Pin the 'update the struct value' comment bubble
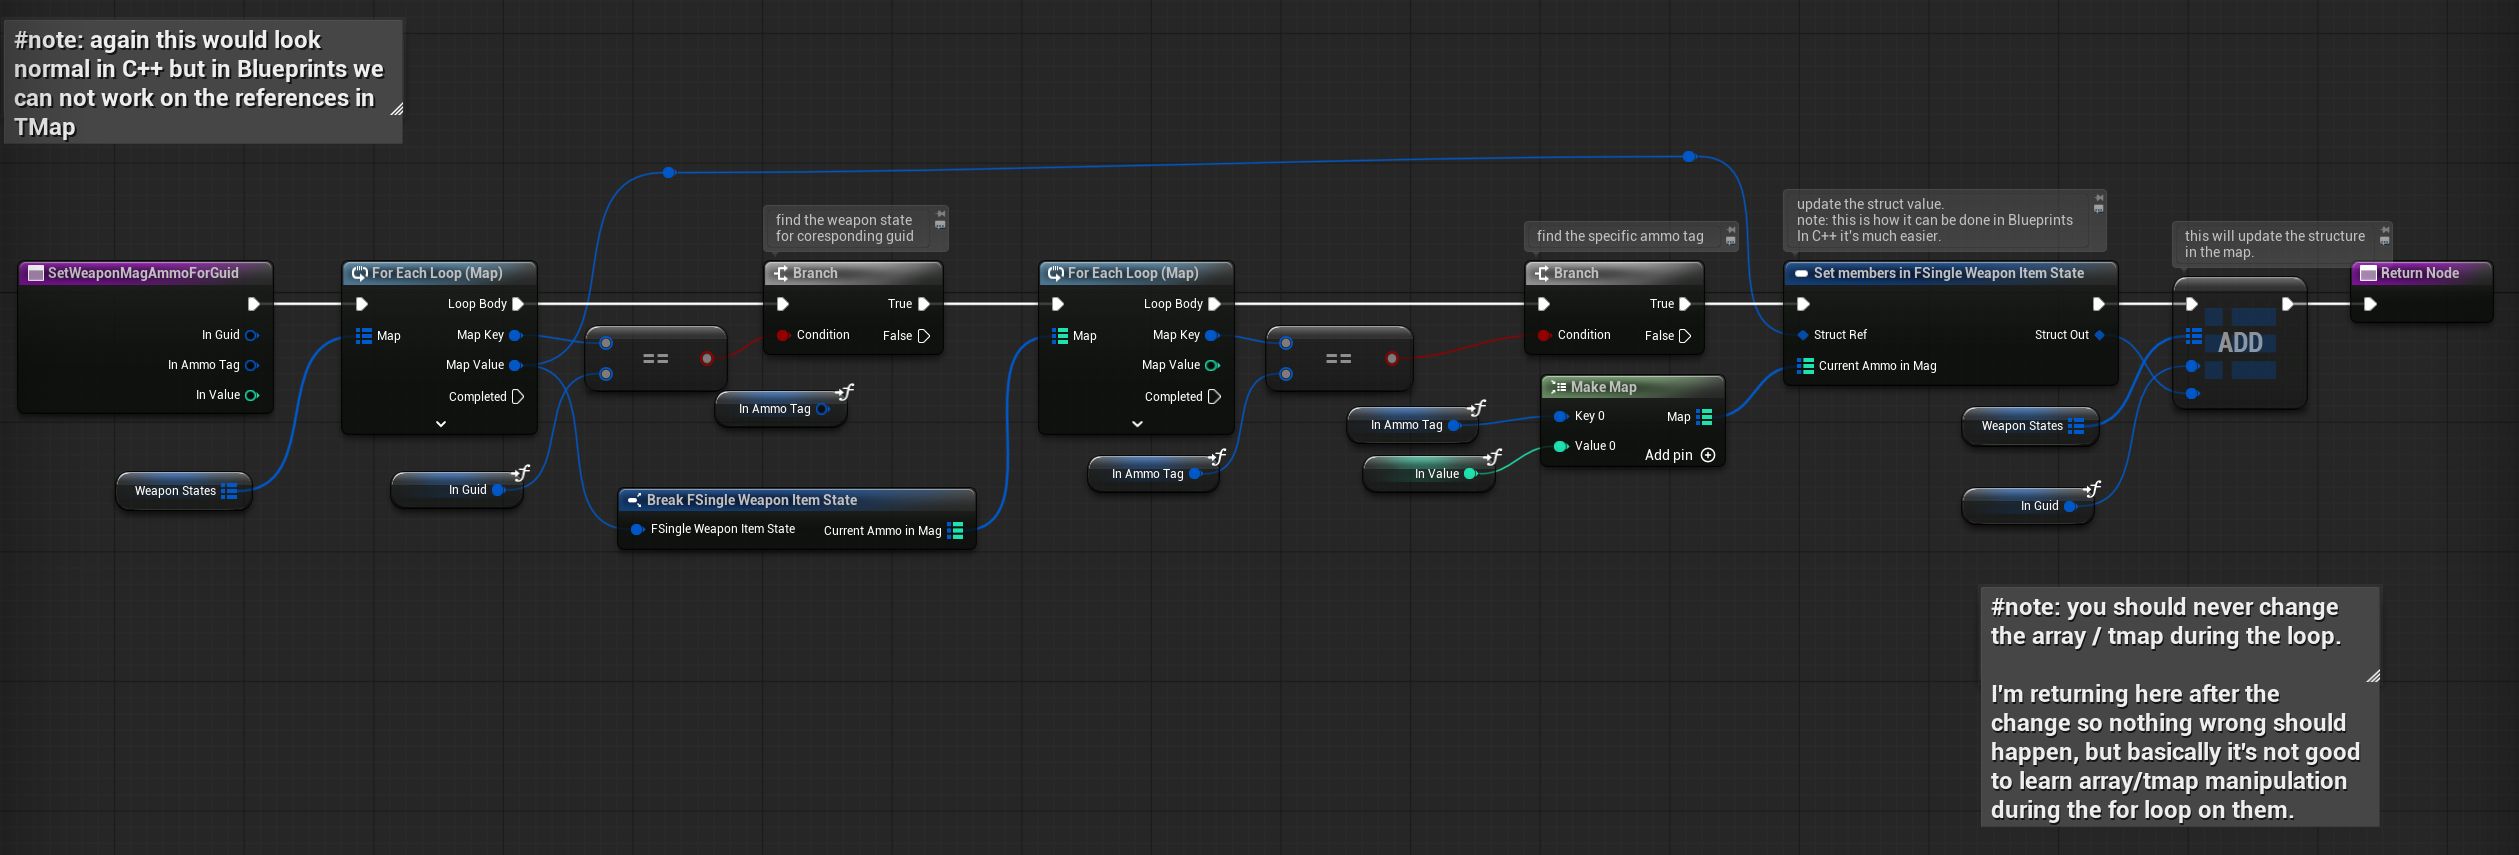 pos(2098,197)
